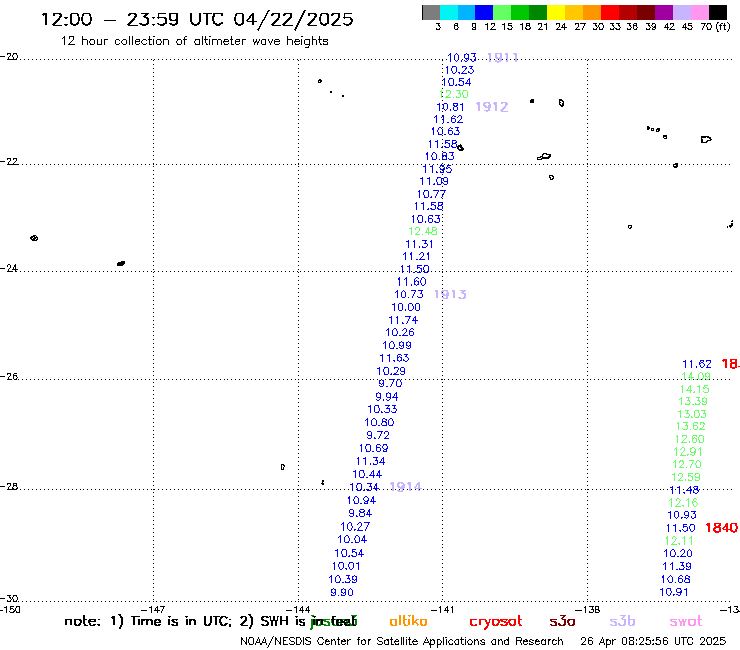Click the wave height value '10.23'
The height and width of the screenshot is (650, 740).
pos(459,70)
